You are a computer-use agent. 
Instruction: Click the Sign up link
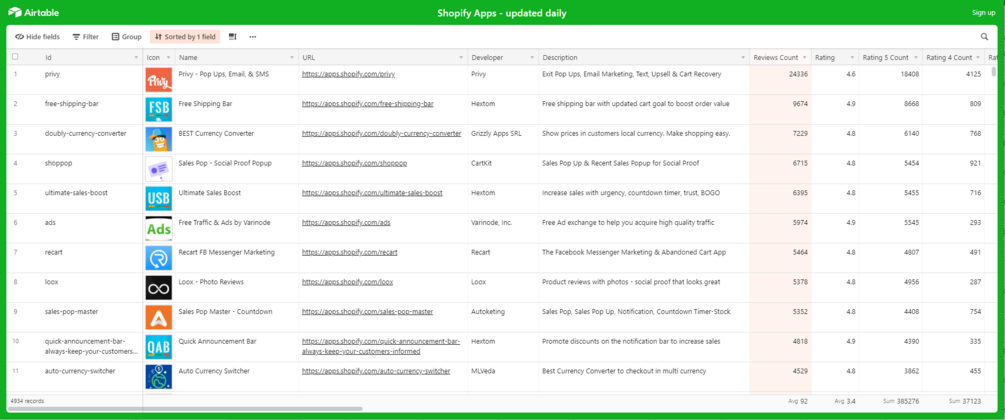click(x=983, y=12)
